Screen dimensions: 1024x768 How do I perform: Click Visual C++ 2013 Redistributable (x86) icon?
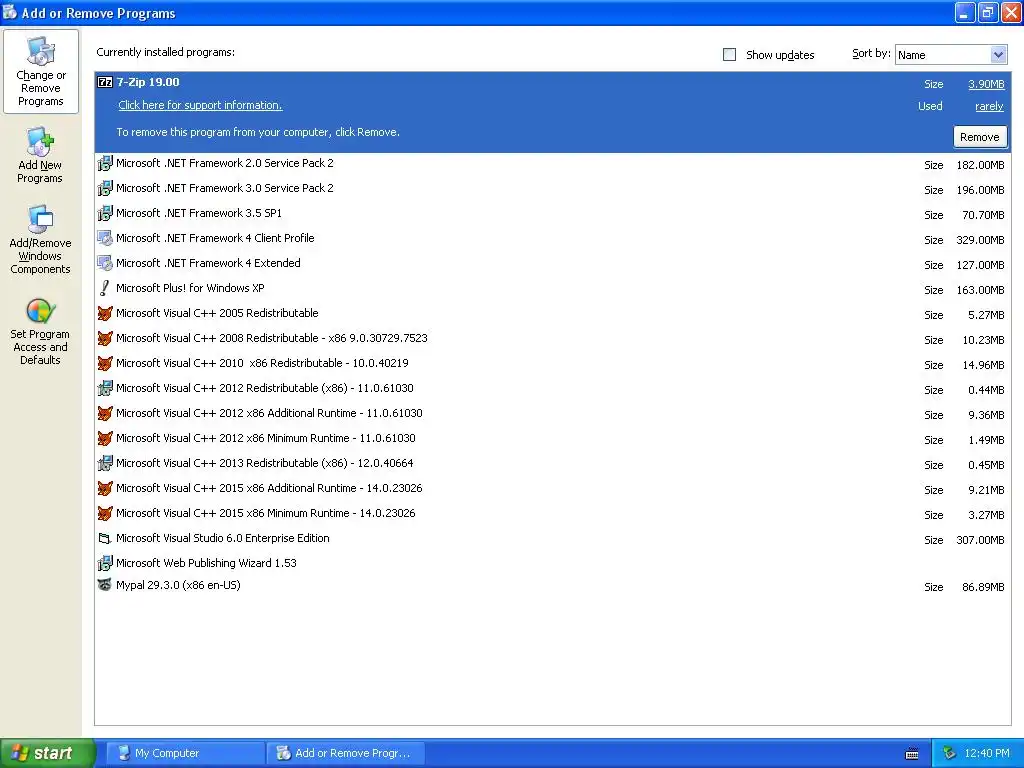104,464
